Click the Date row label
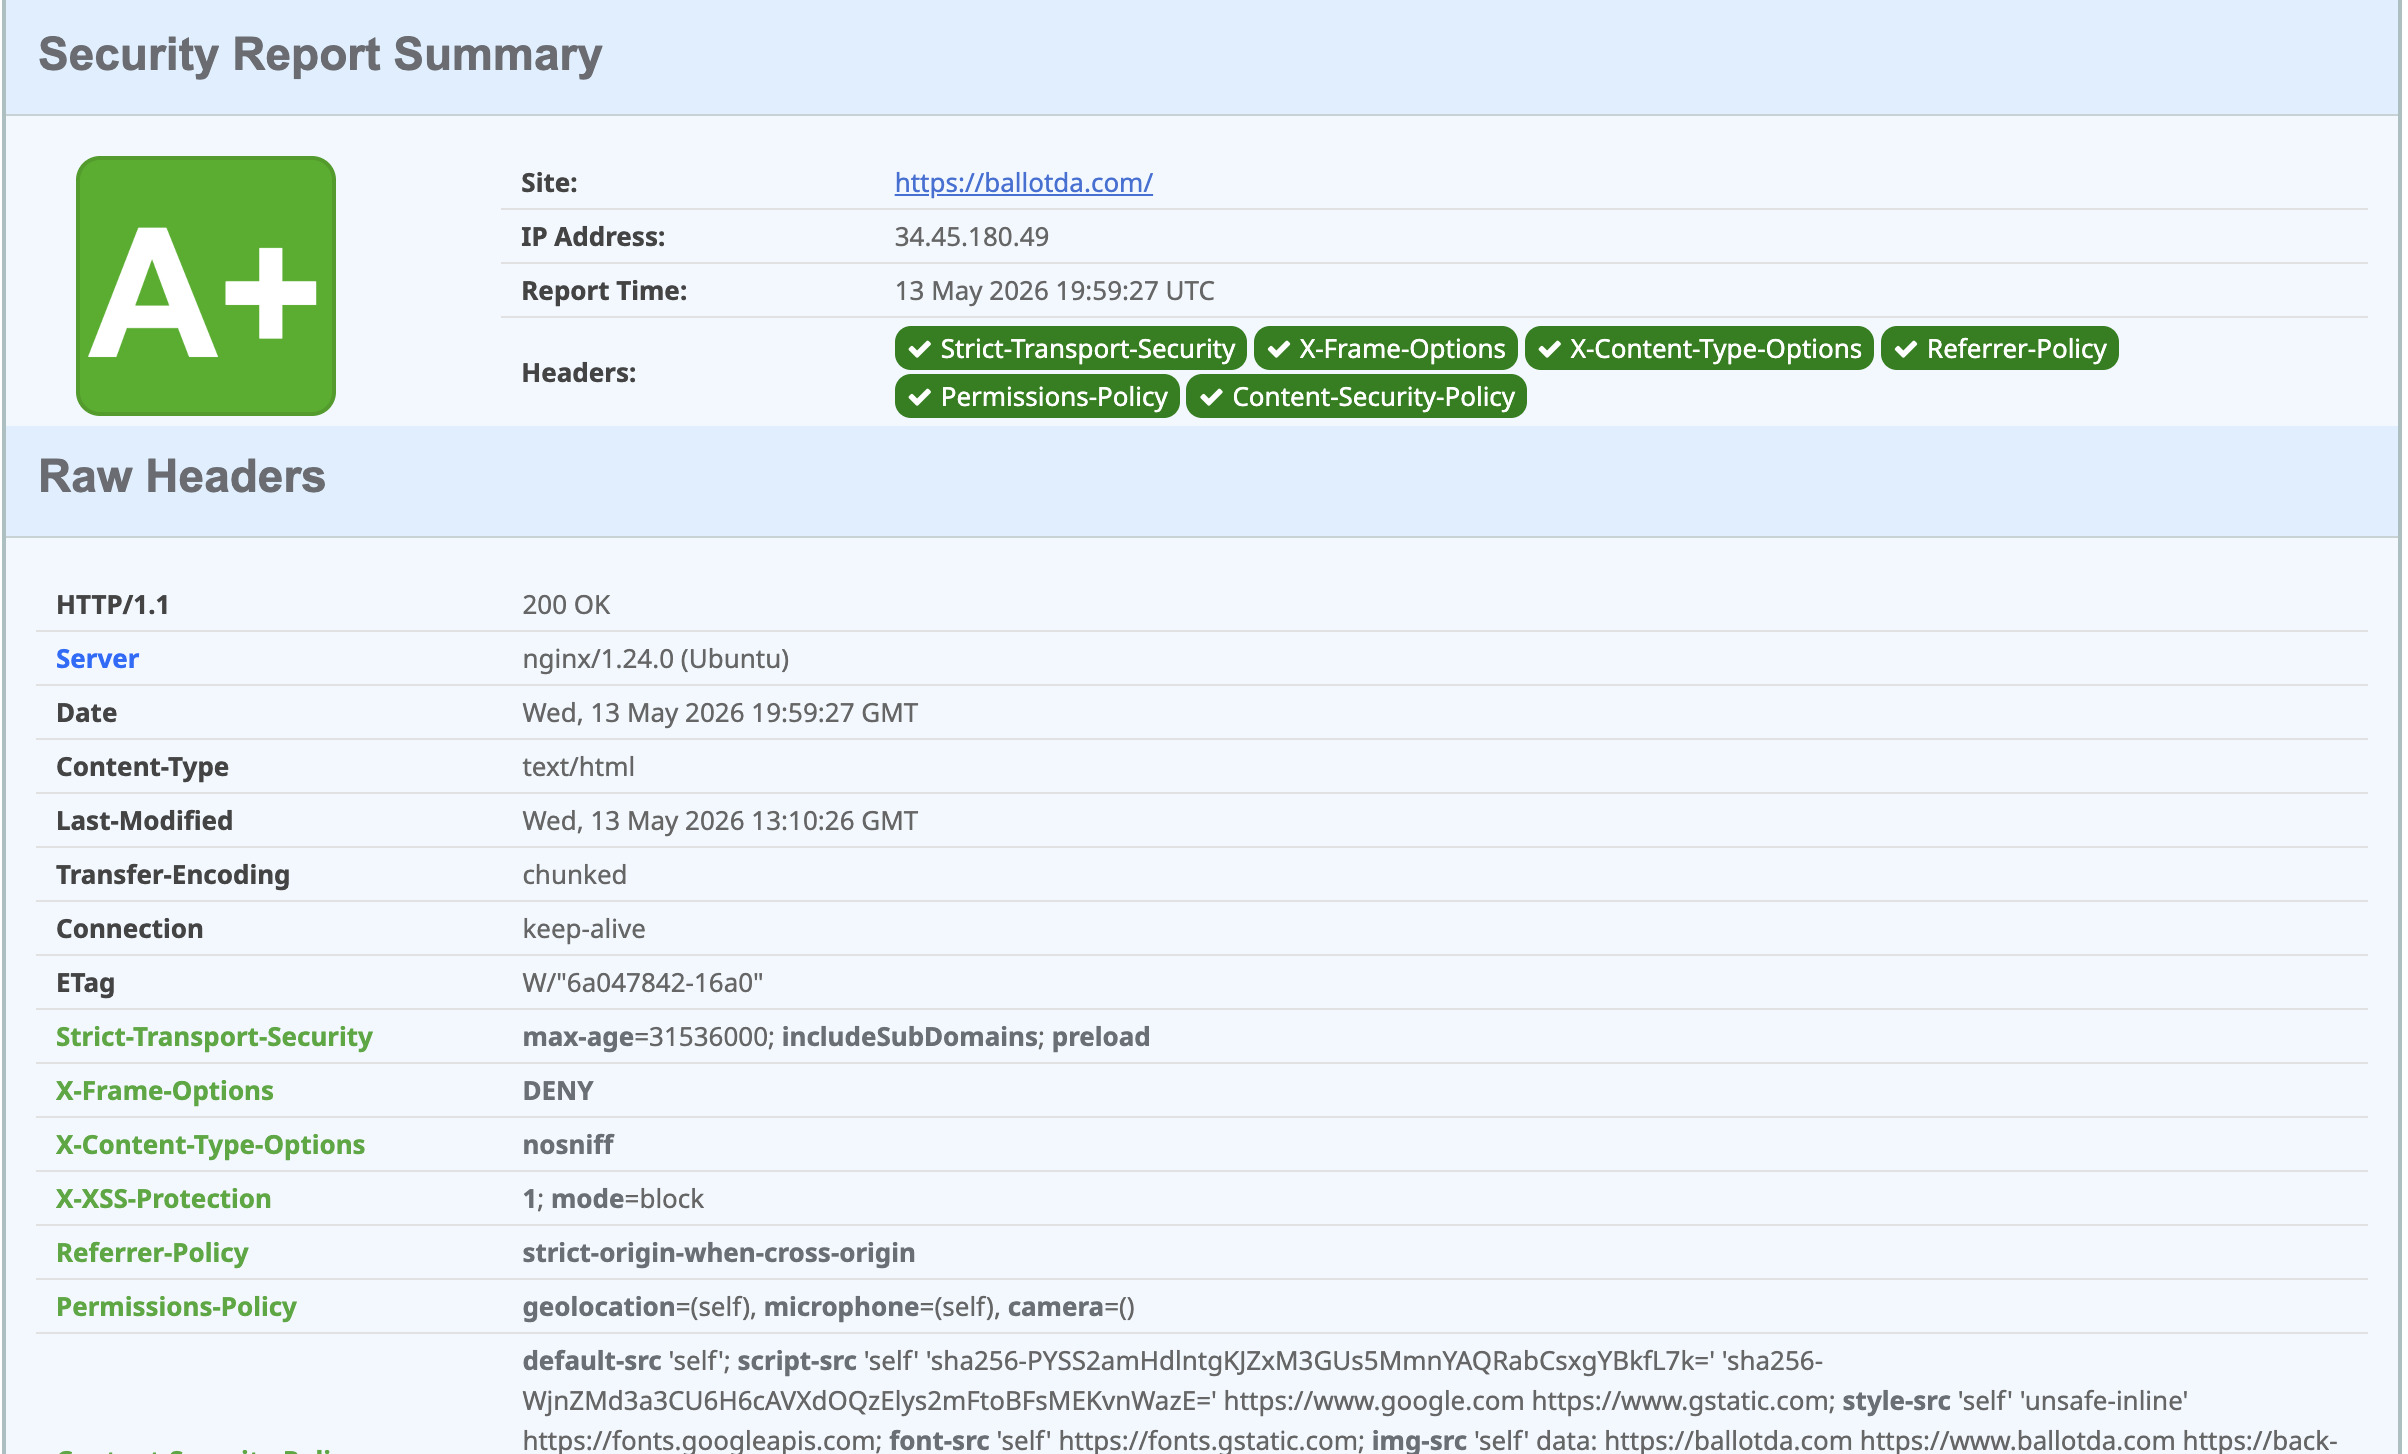The width and height of the screenshot is (2408, 1454). [x=86, y=713]
